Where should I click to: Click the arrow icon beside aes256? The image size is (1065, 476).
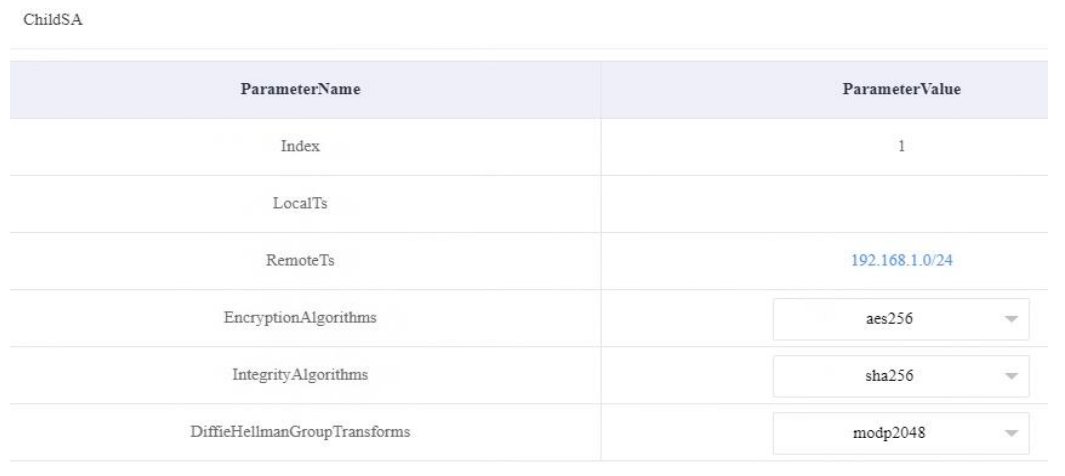tap(1010, 318)
